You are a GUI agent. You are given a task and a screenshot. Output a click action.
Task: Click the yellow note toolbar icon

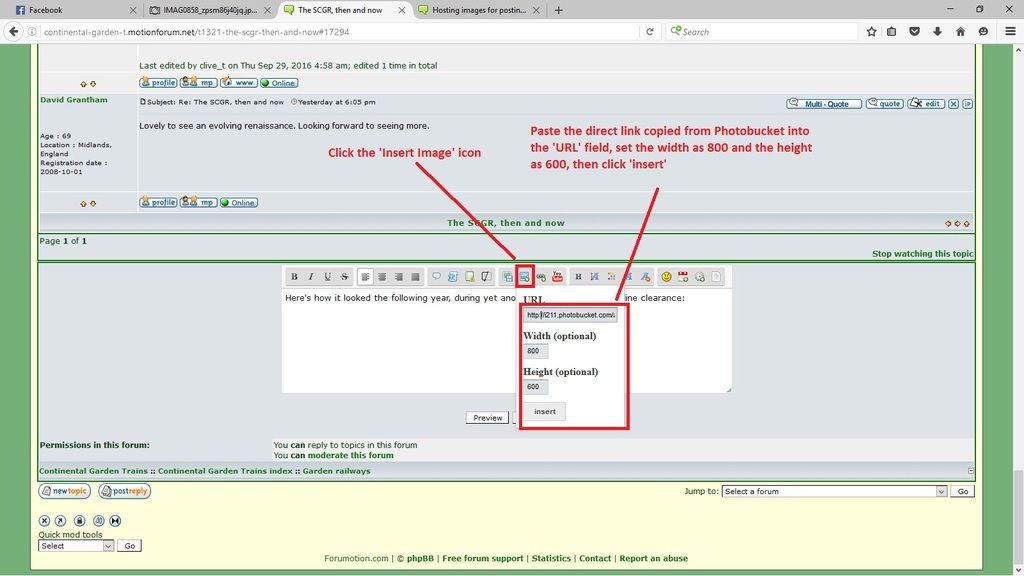click(x=470, y=277)
